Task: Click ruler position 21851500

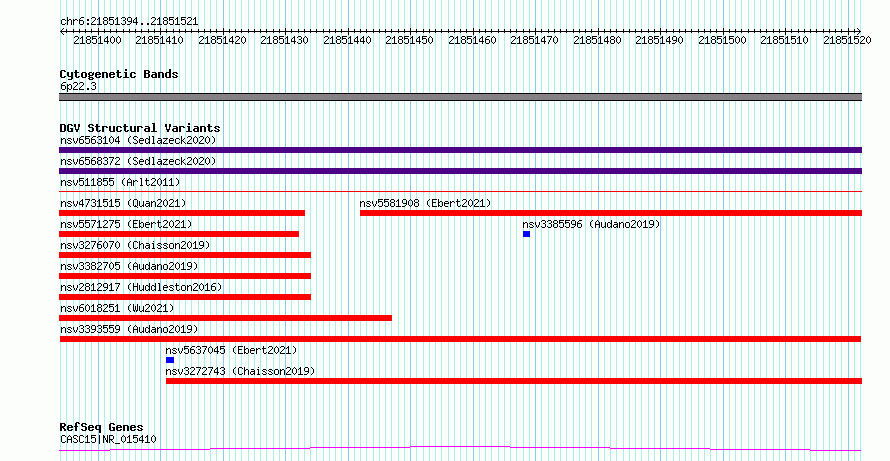Action: pos(722,40)
